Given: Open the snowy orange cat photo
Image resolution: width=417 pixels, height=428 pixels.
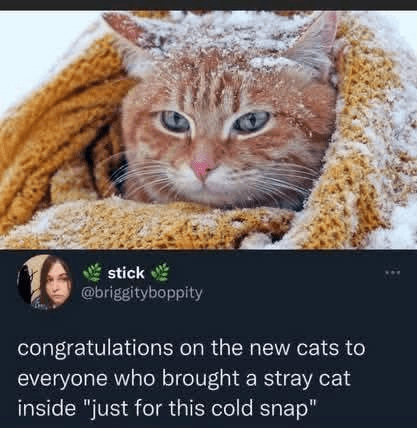Looking at the screenshot, I should (x=208, y=130).
